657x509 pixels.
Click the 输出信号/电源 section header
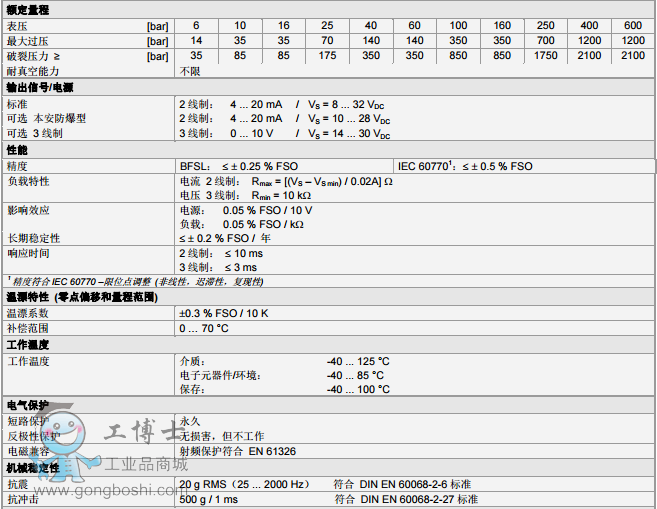click(40, 88)
